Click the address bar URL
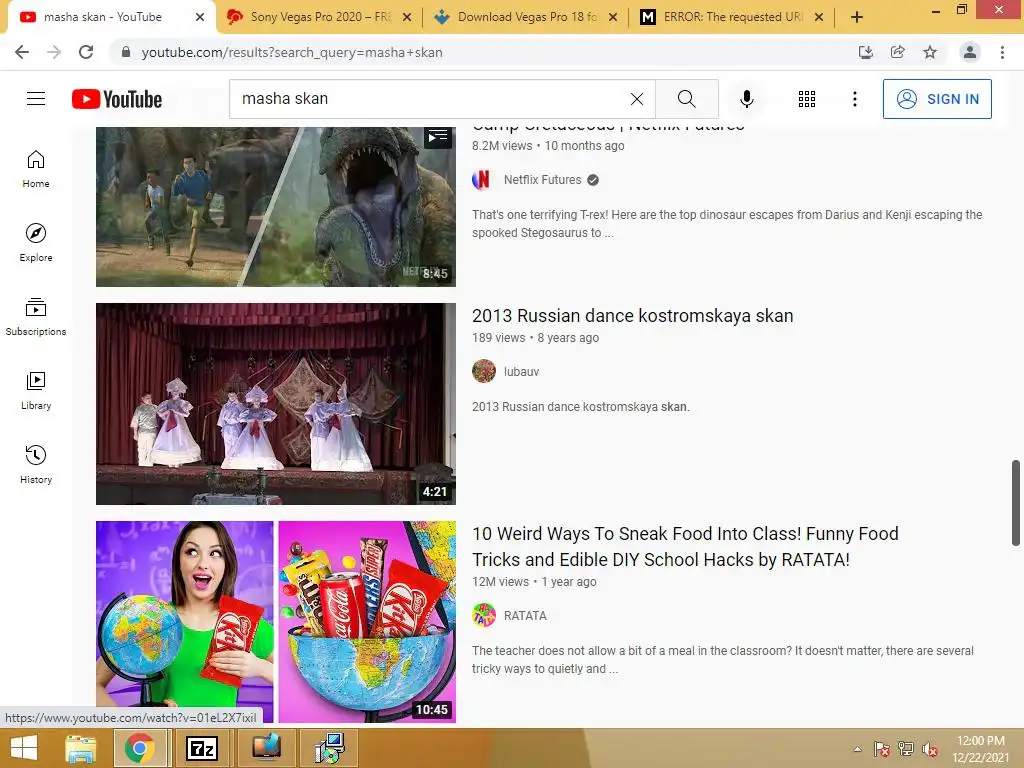The width and height of the screenshot is (1024, 768). coord(292,52)
